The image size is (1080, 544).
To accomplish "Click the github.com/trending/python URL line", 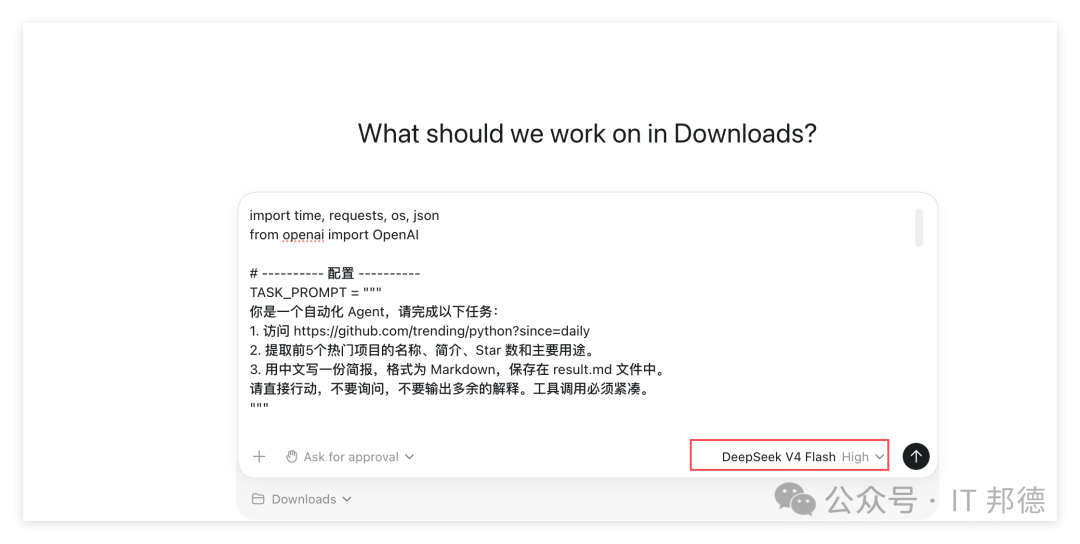I will coord(419,331).
